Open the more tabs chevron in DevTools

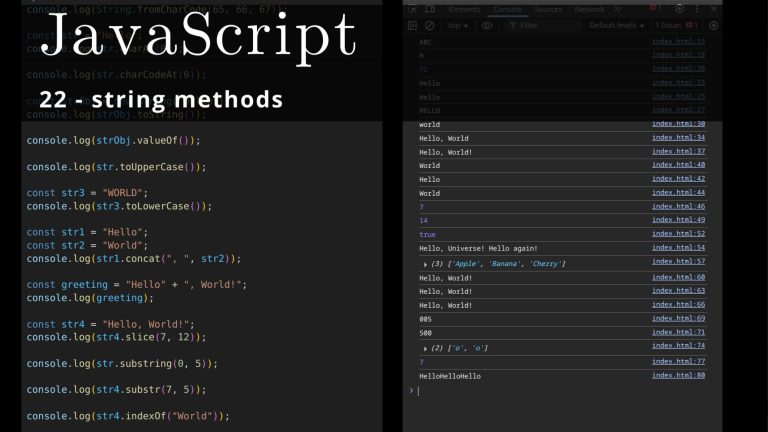point(617,9)
